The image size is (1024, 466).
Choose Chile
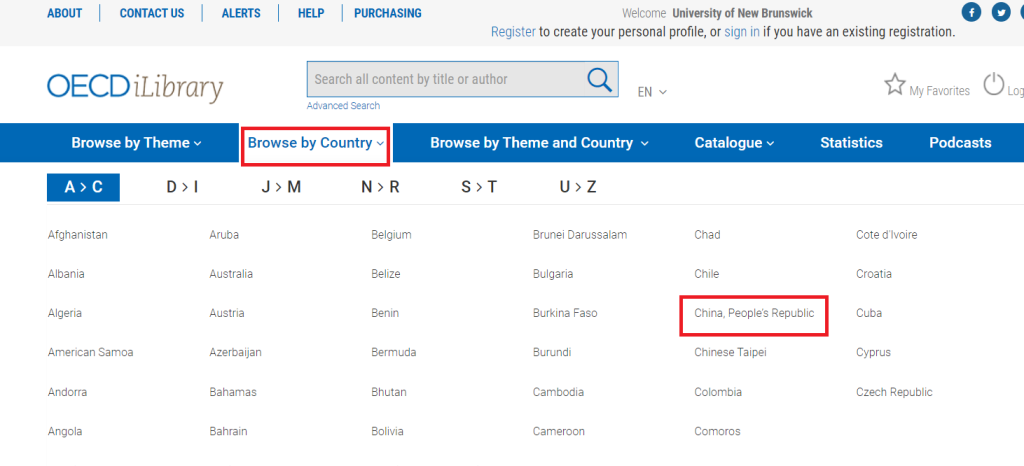(x=707, y=274)
